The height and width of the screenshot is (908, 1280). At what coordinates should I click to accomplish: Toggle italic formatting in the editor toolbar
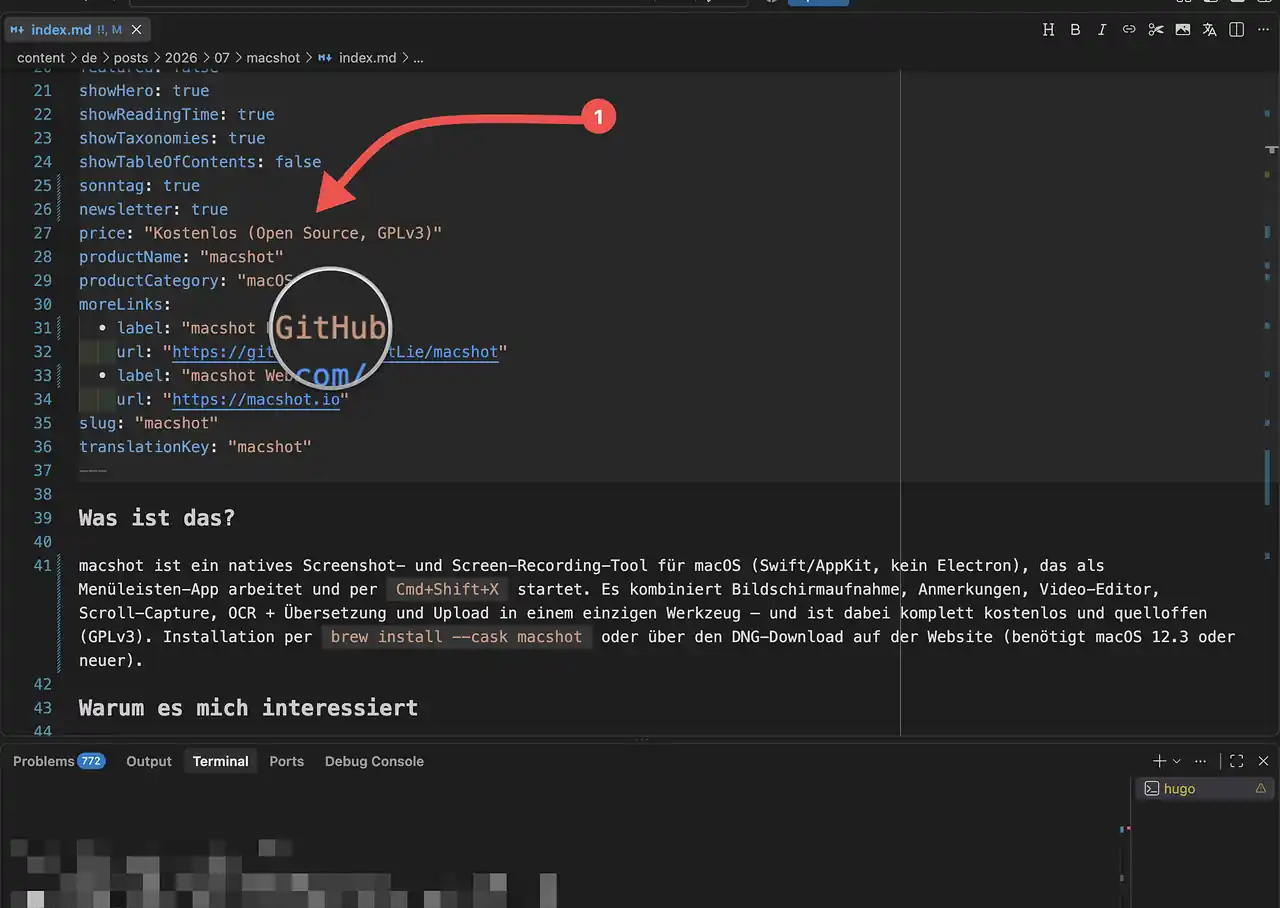[x=1102, y=30]
